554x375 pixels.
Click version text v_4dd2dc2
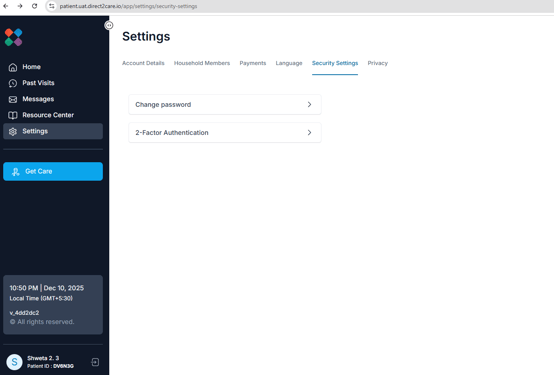point(24,313)
